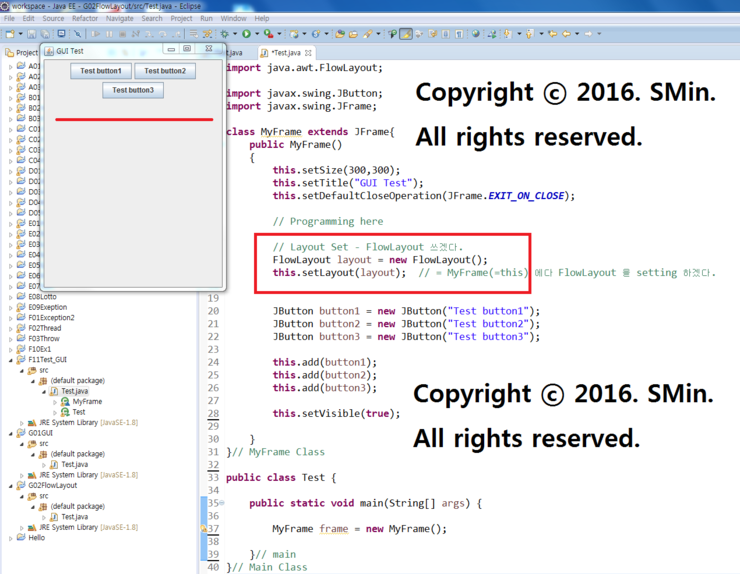Screen dimensions: 740x574
Task: Click the Open Type icon
Action: coord(340,34)
